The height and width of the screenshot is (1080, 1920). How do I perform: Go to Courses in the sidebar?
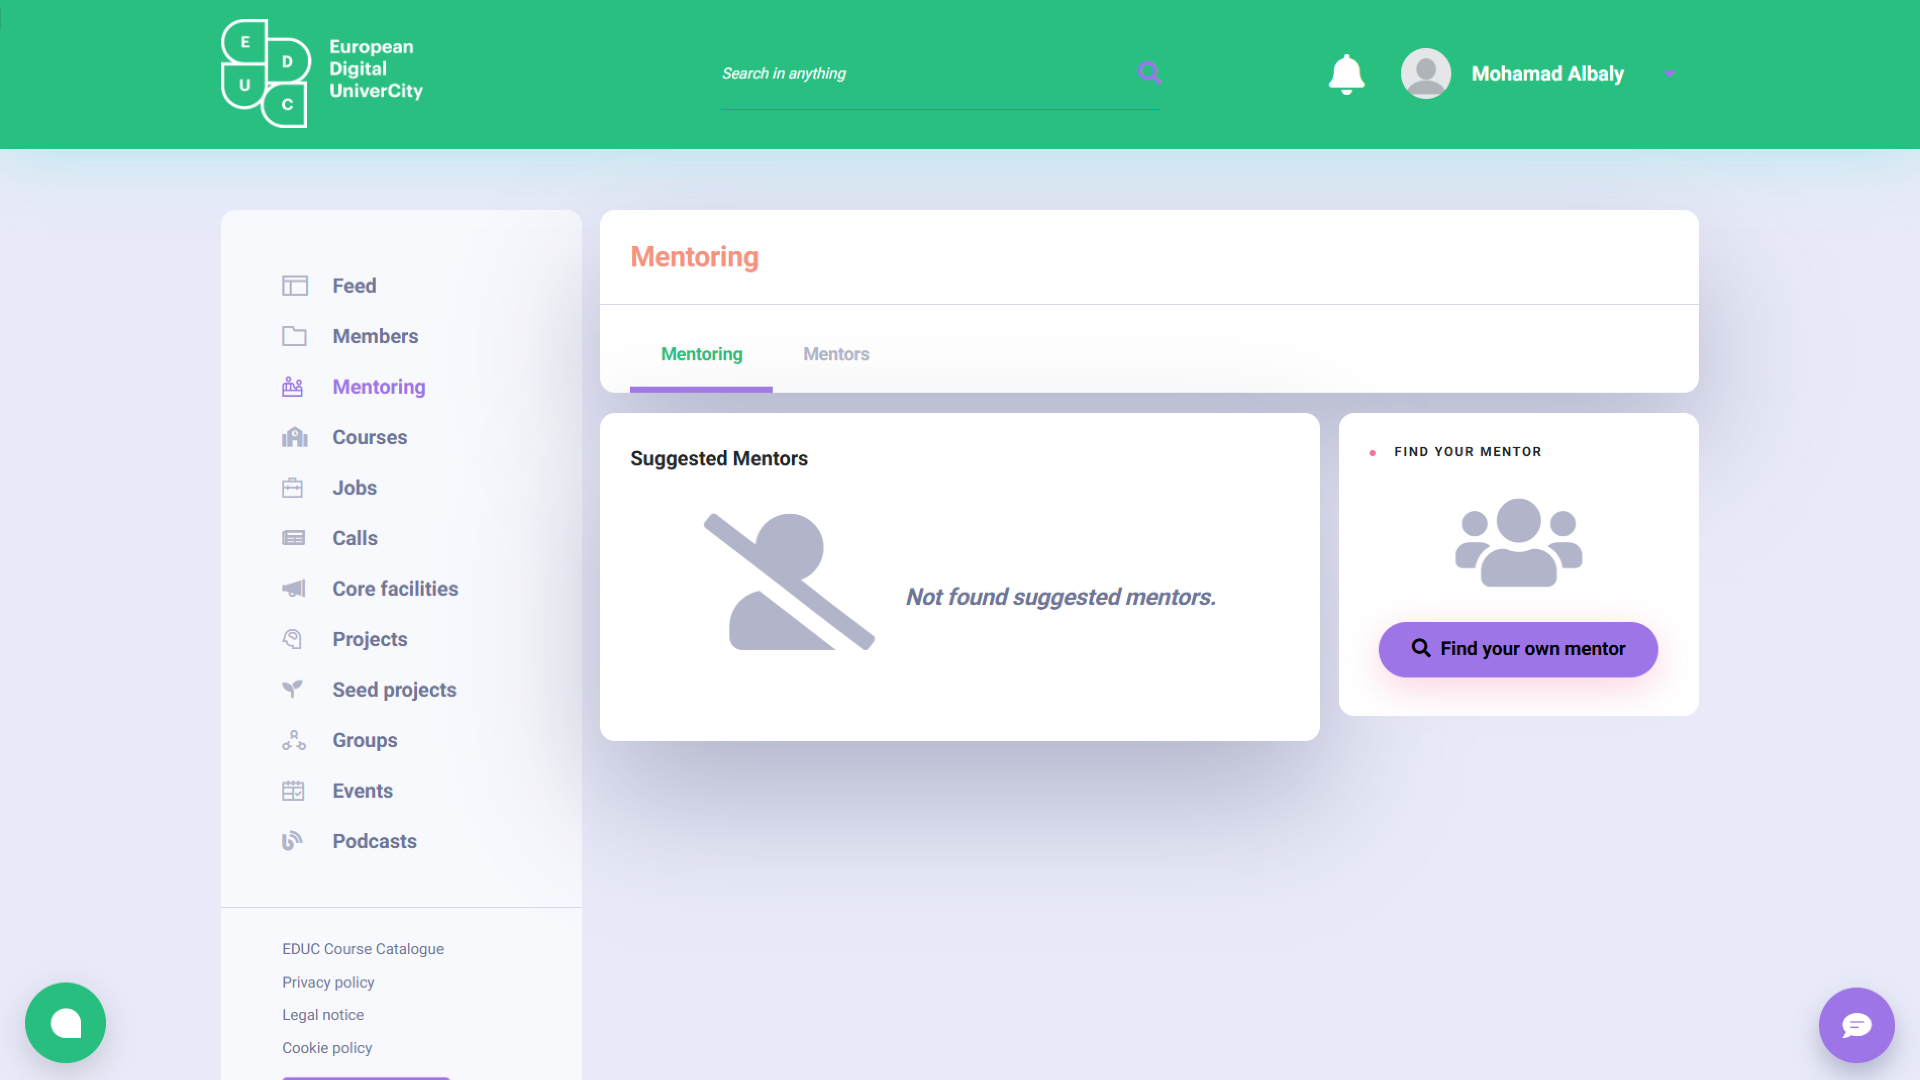pos(369,437)
